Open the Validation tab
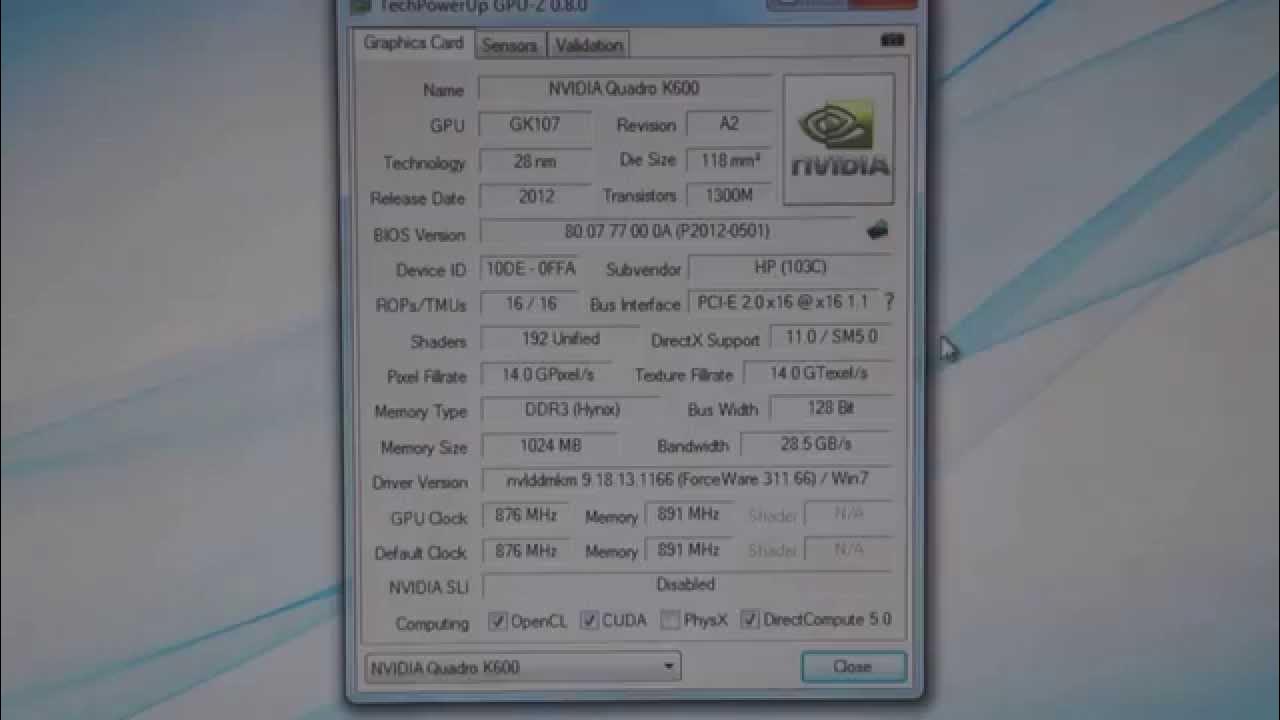This screenshot has height=720, width=1280. pos(589,45)
